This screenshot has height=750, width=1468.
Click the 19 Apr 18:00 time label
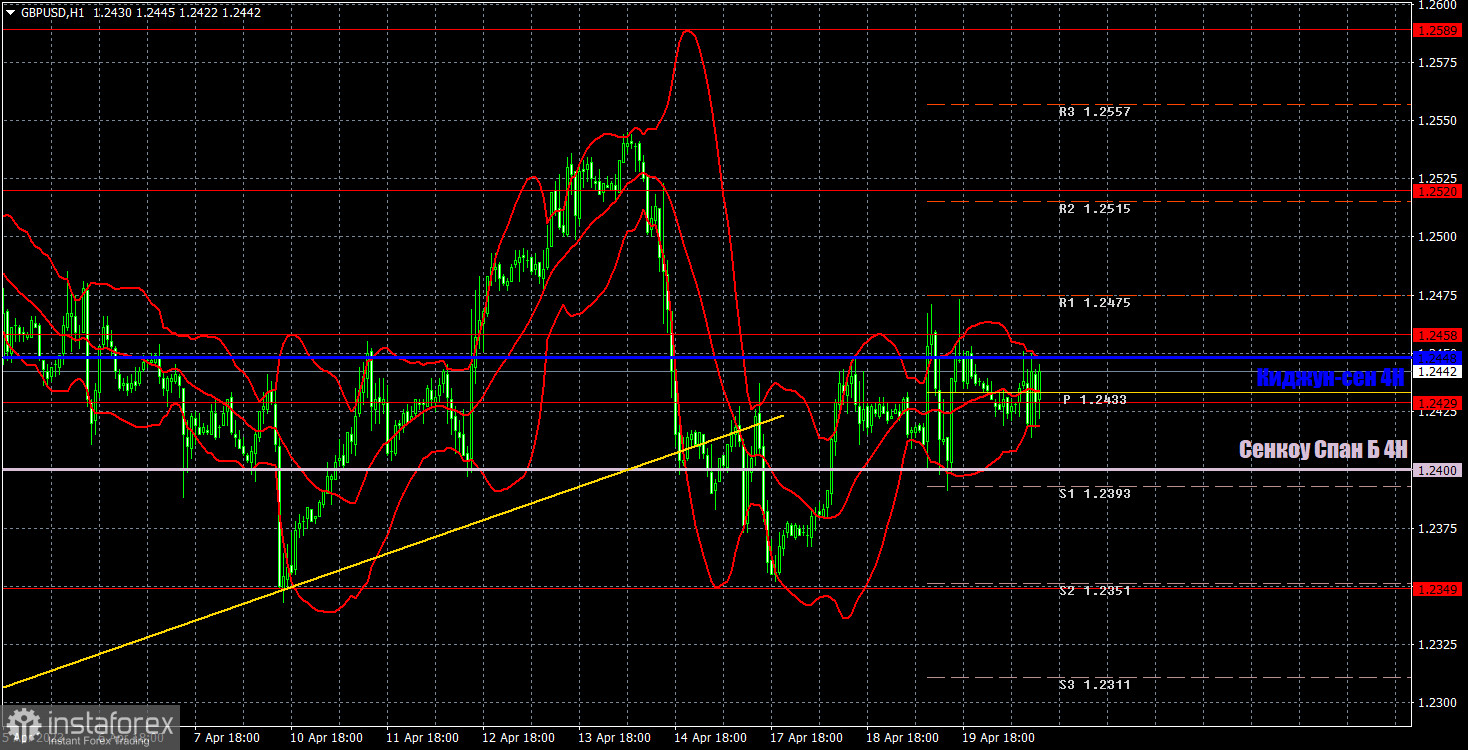1000,738
